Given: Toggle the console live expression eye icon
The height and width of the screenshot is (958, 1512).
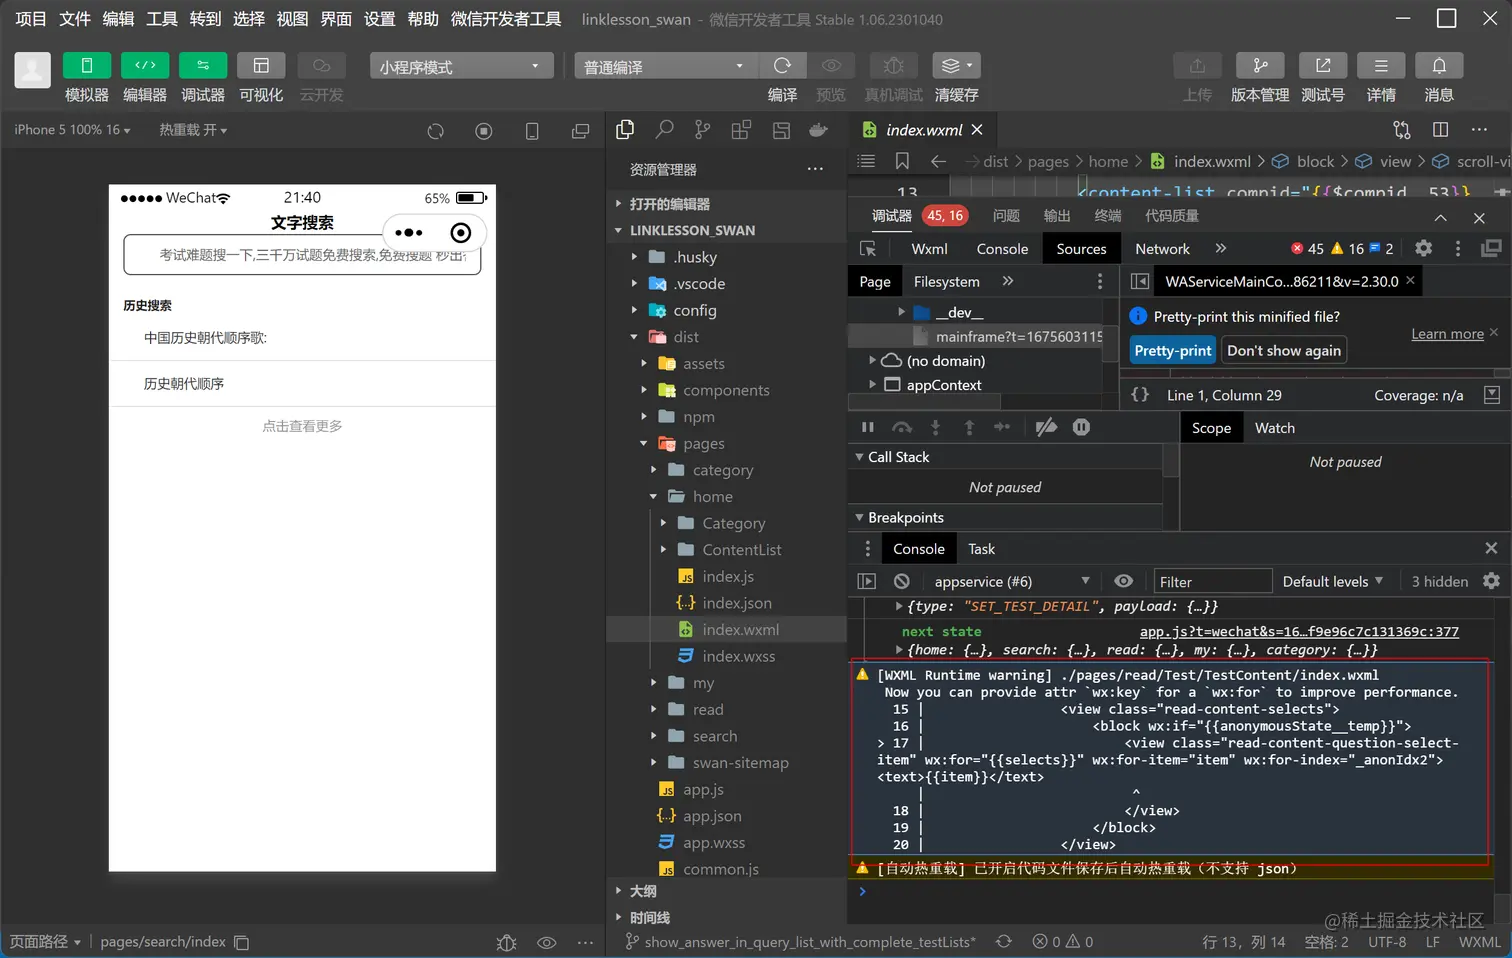Looking at the screenshot, I should [1124, 582].
